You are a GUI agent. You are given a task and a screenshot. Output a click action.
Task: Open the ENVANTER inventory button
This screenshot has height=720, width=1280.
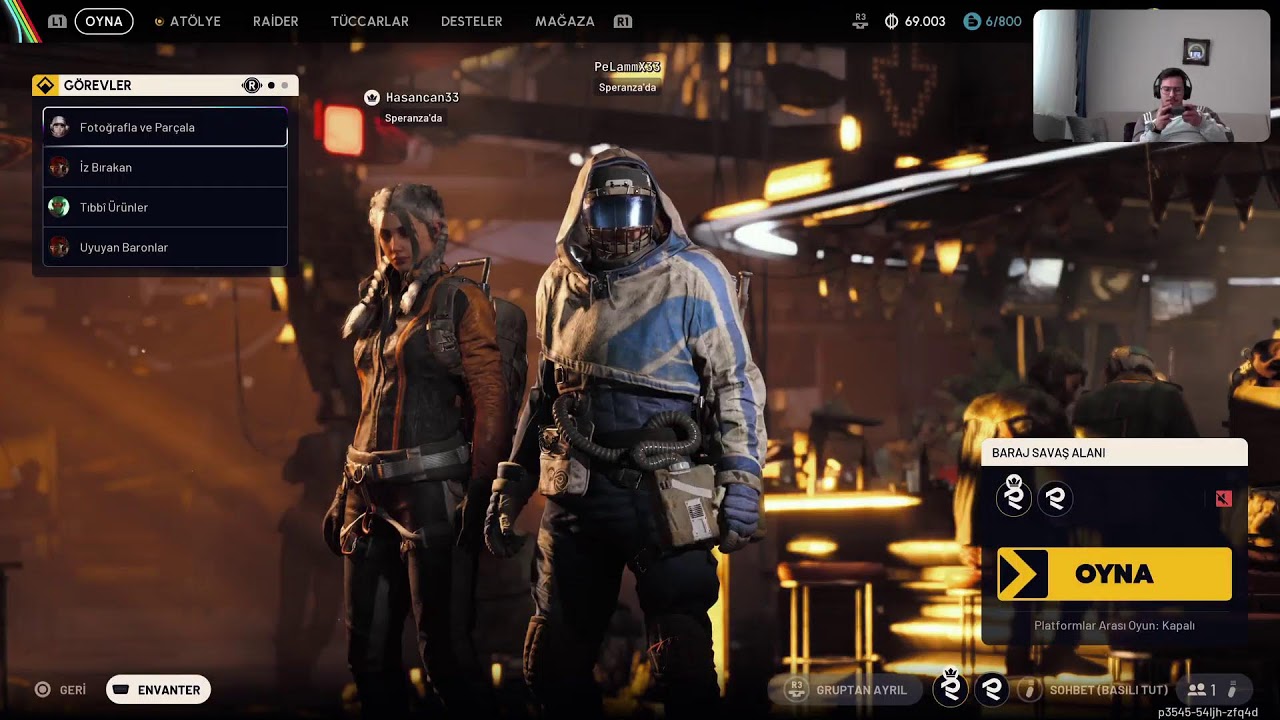click(x=158, y=690)
